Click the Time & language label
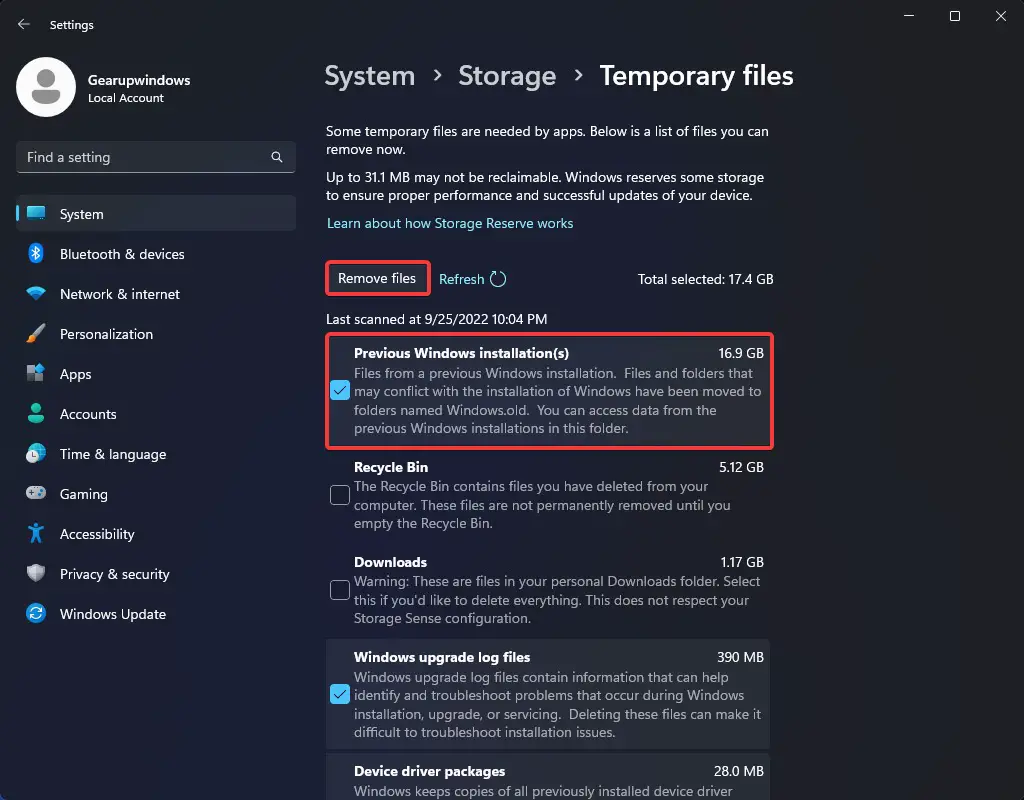Viewport: 1024px width, 800px height. pyautogui.click(x=113, y=454)
